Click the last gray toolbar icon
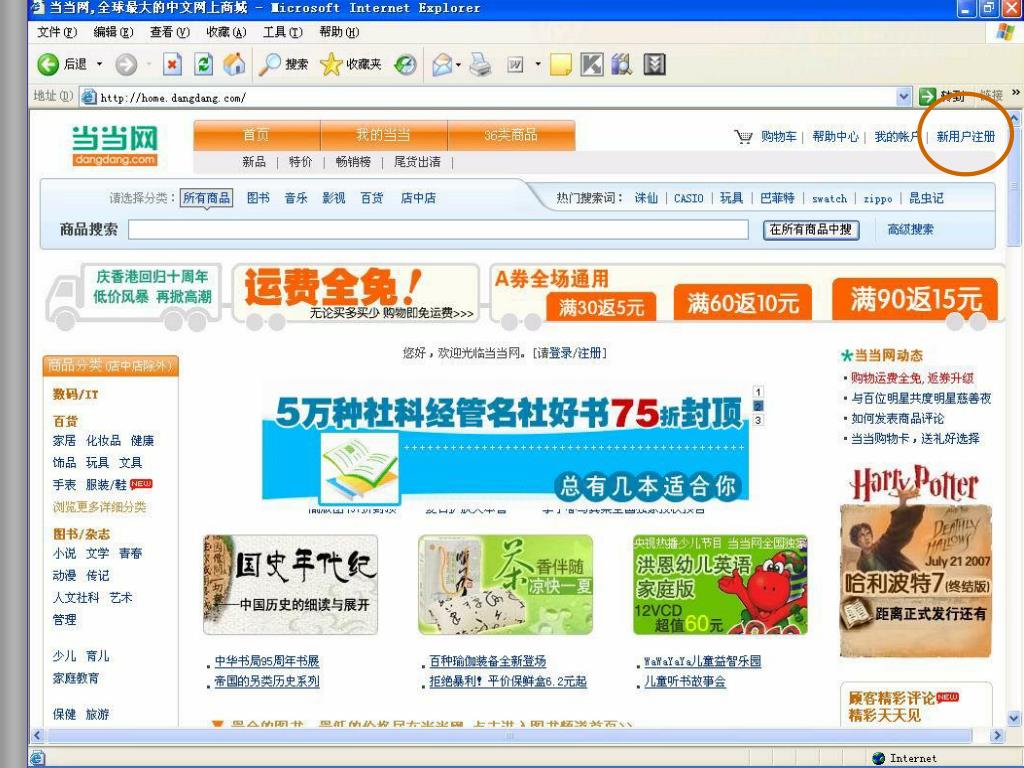1024x768 pixels. coord(654,64)
